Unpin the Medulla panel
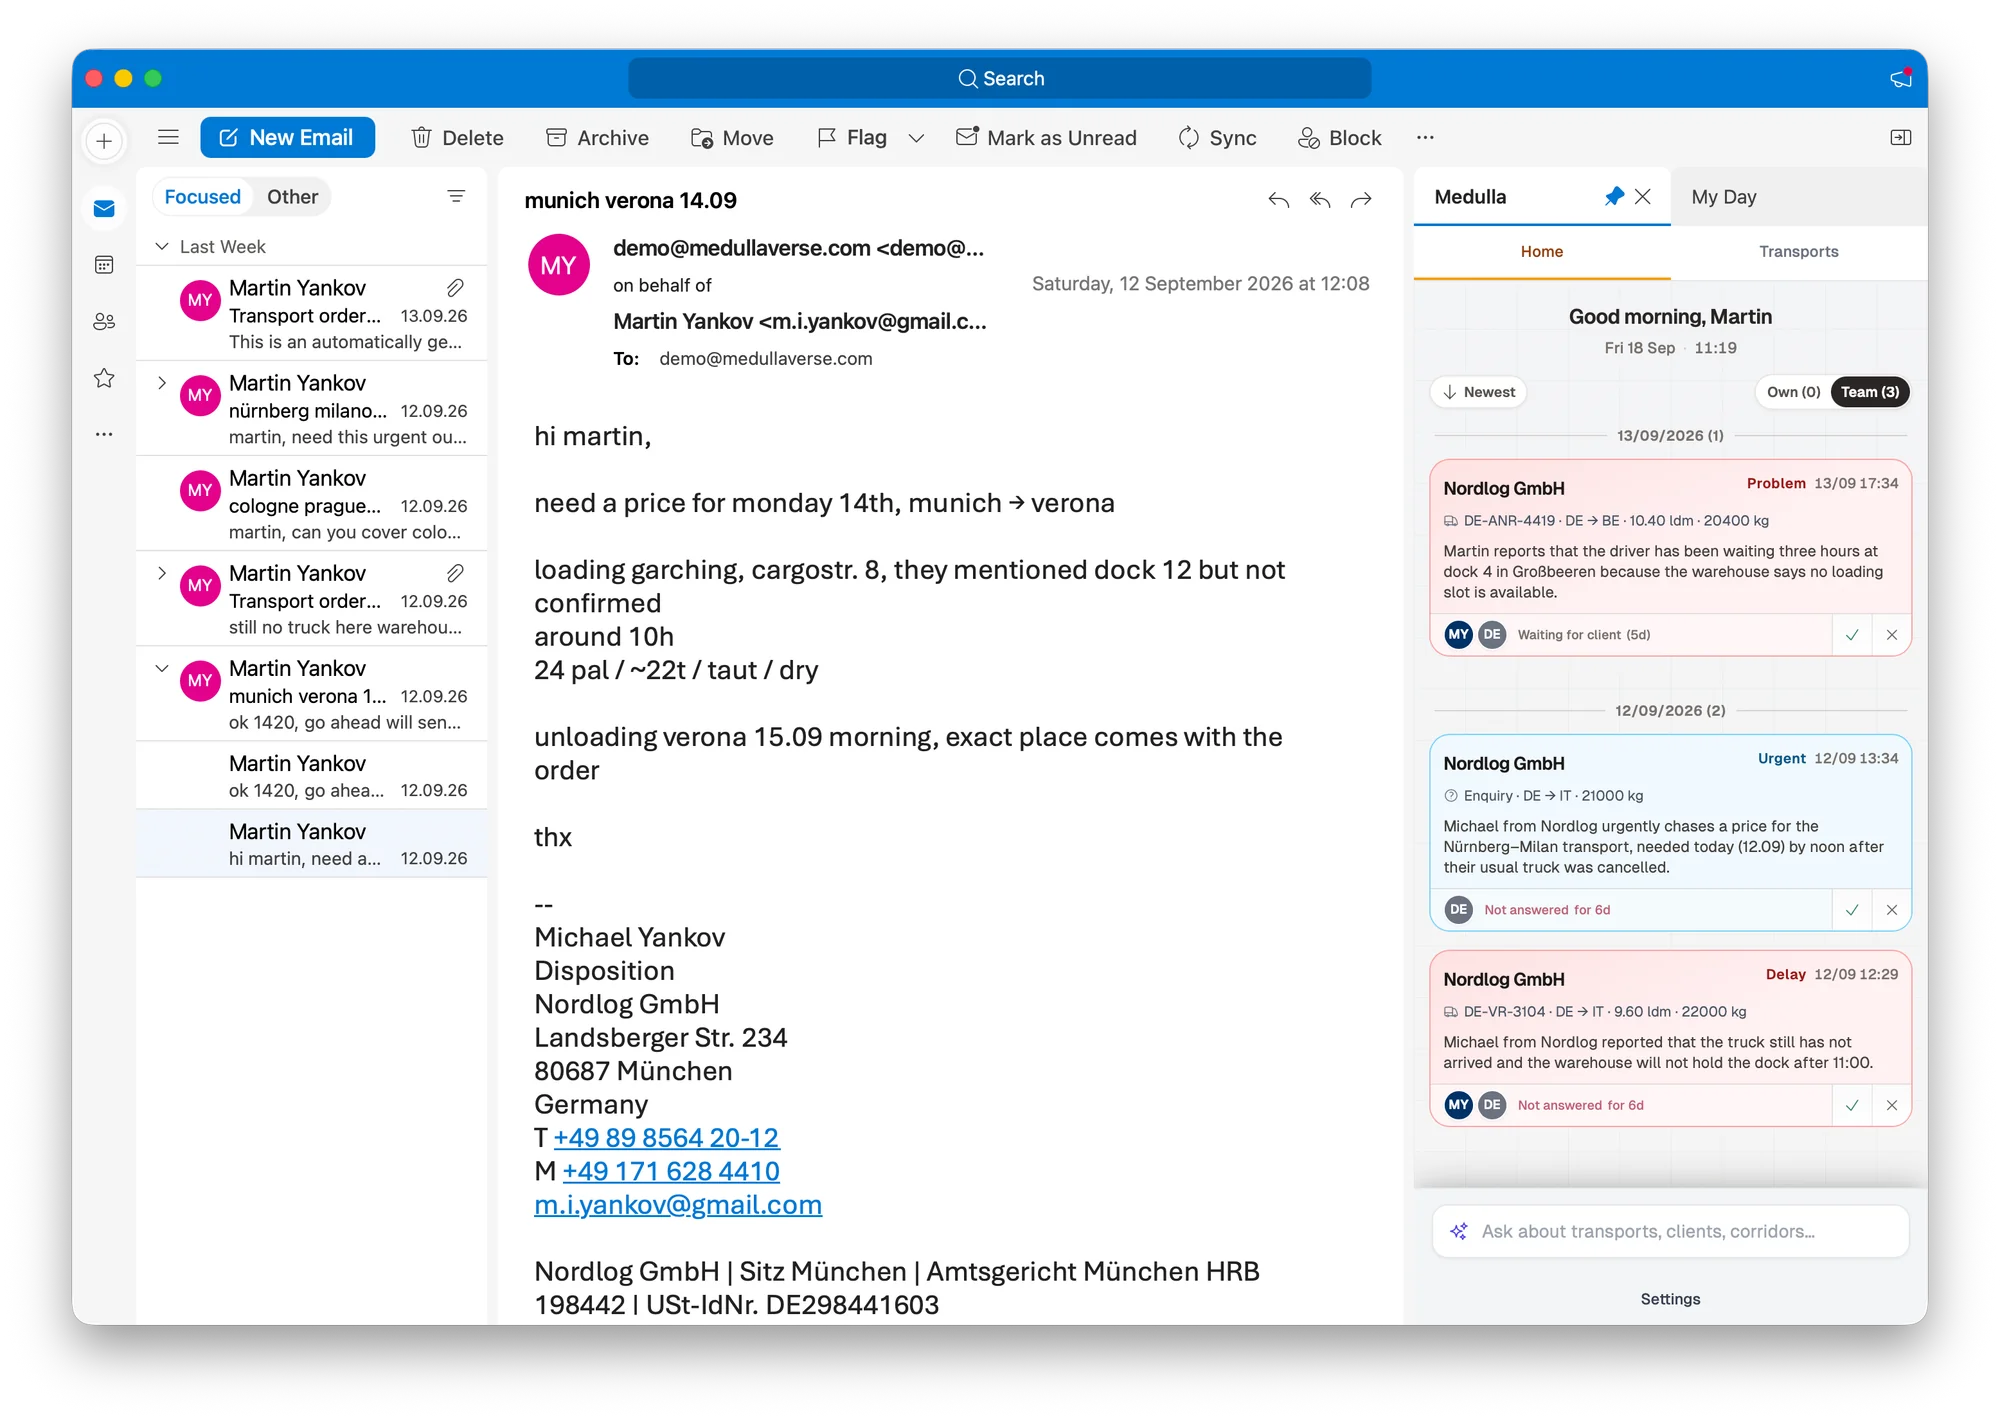 click(x=1613, y=197)
